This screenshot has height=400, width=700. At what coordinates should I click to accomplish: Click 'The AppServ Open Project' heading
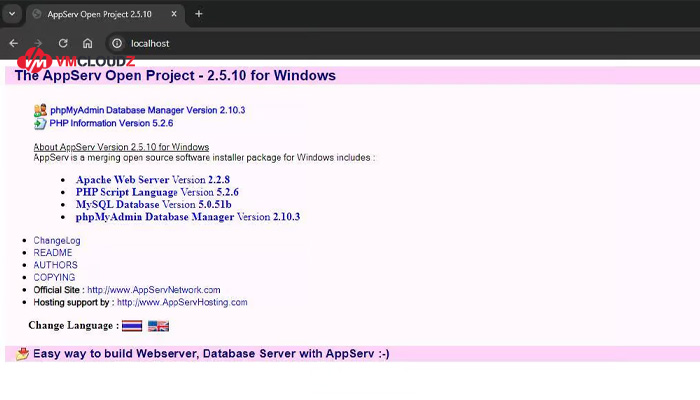175,75
